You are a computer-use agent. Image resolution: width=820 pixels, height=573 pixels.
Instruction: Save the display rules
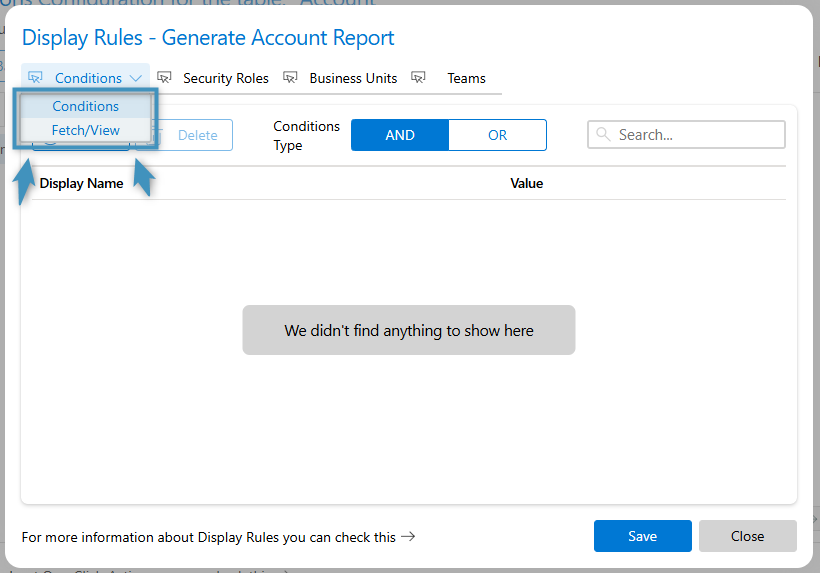[x=642, y=536]
